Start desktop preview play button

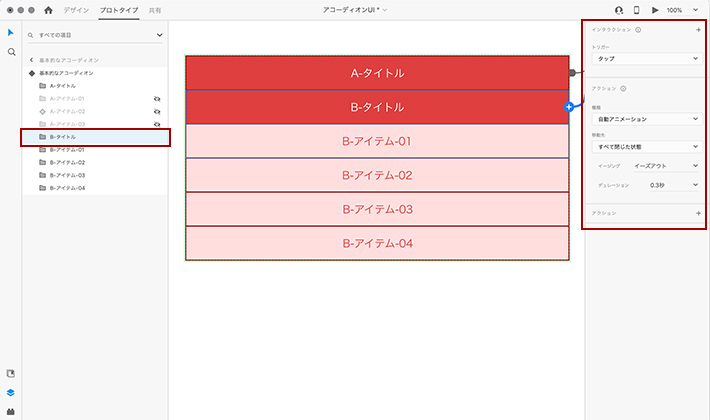pyautogui.click(x=655, y=10)
